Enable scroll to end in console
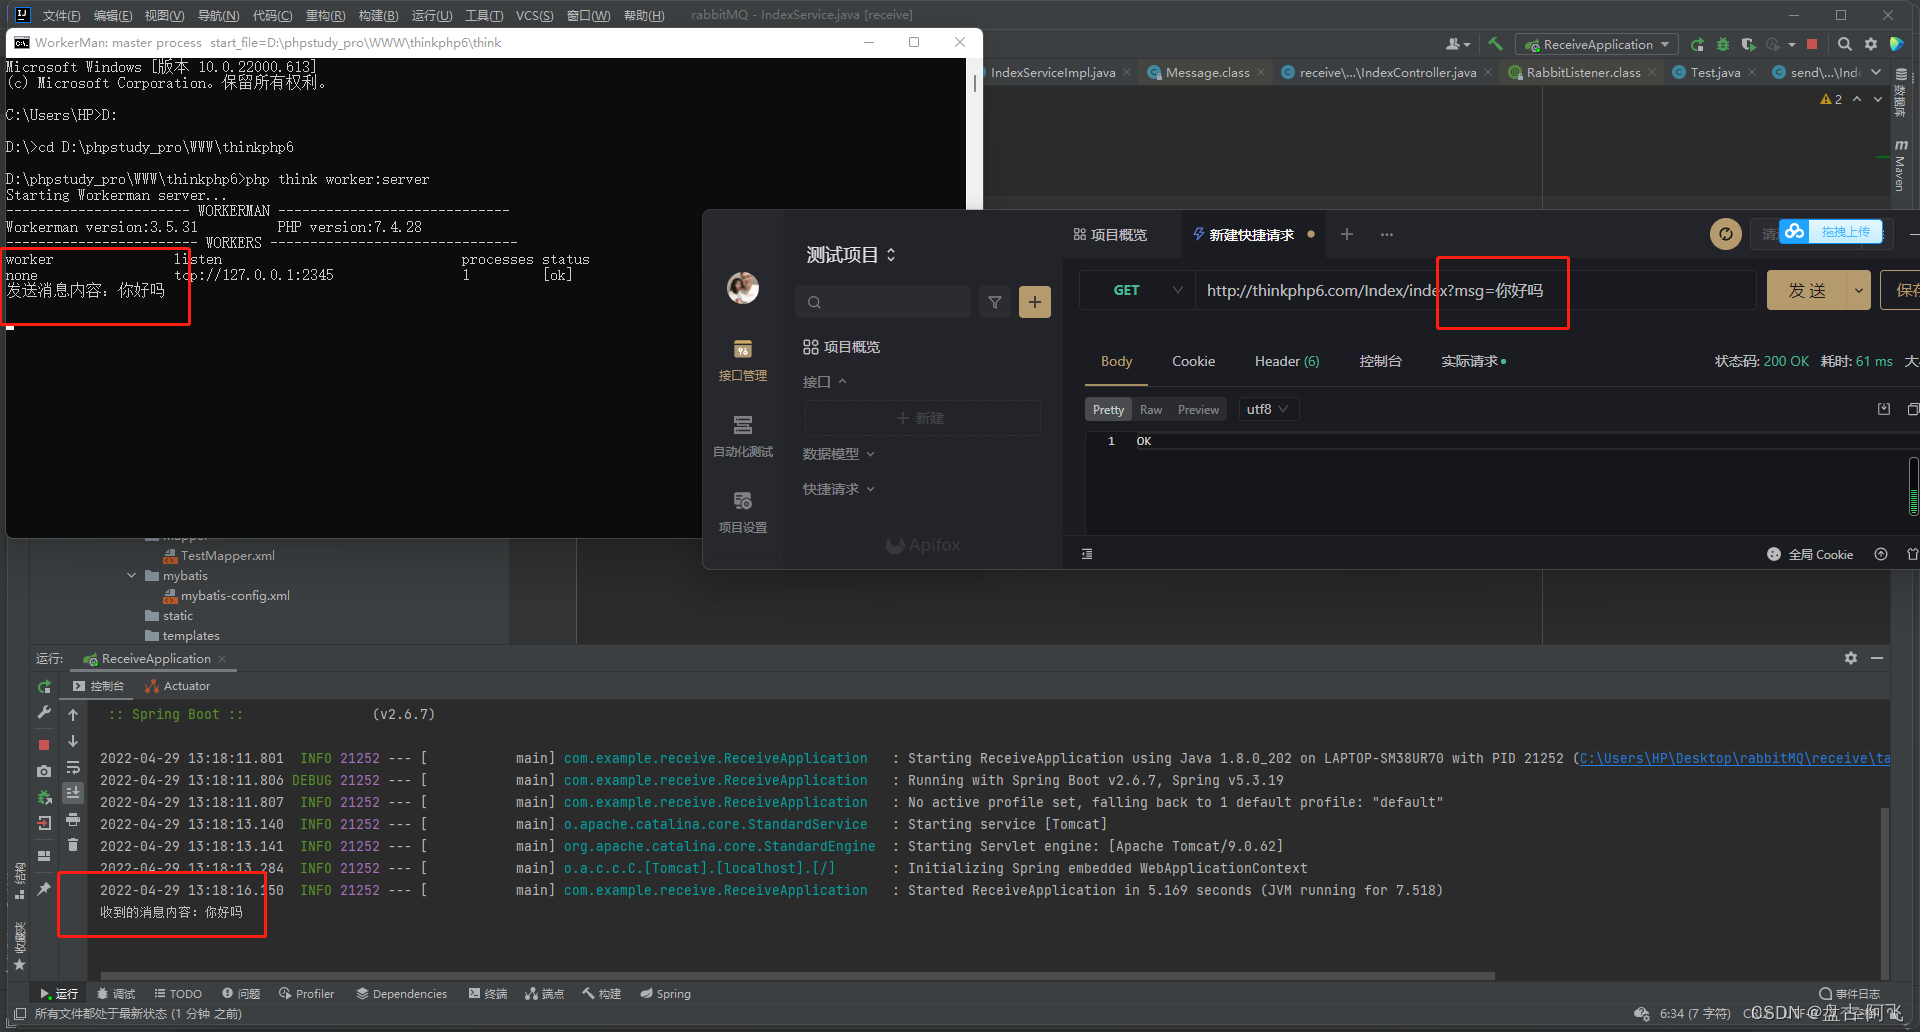Viewport: 1920px width, 1032px height. point(73,794)
